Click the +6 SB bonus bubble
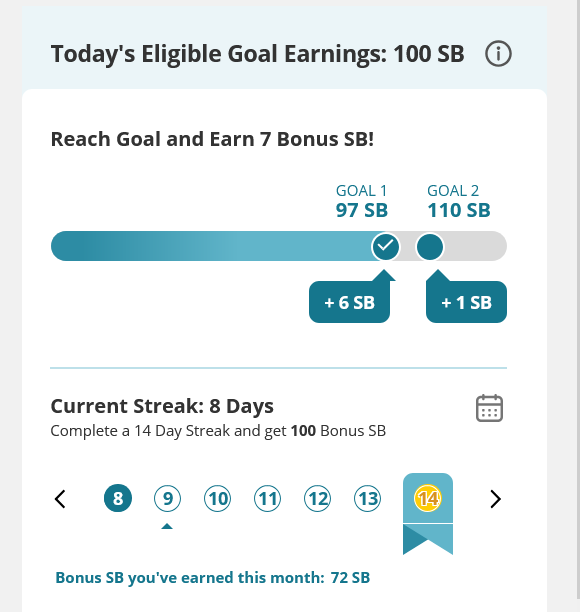This screenshot has width=580, height=612. click(x=350, y=302)
